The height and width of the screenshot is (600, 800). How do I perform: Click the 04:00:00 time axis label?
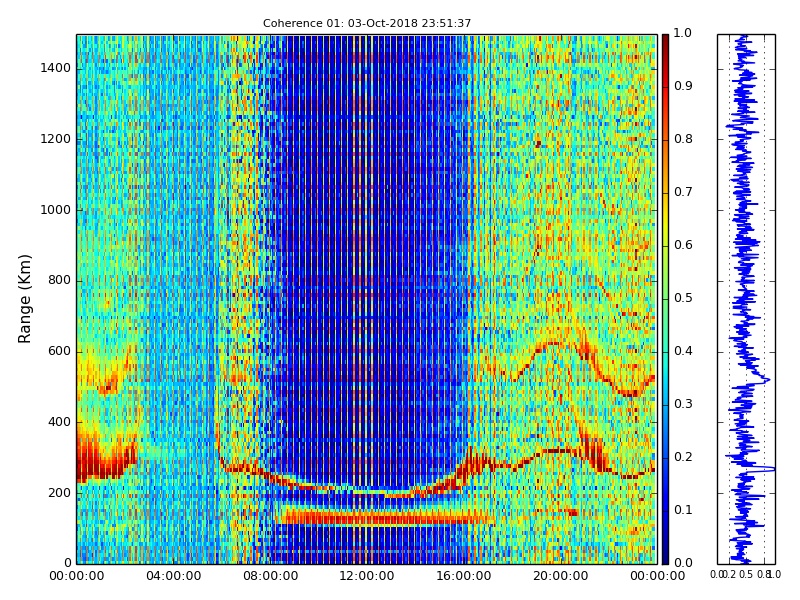pyautogui.click(x=173, y=577)
